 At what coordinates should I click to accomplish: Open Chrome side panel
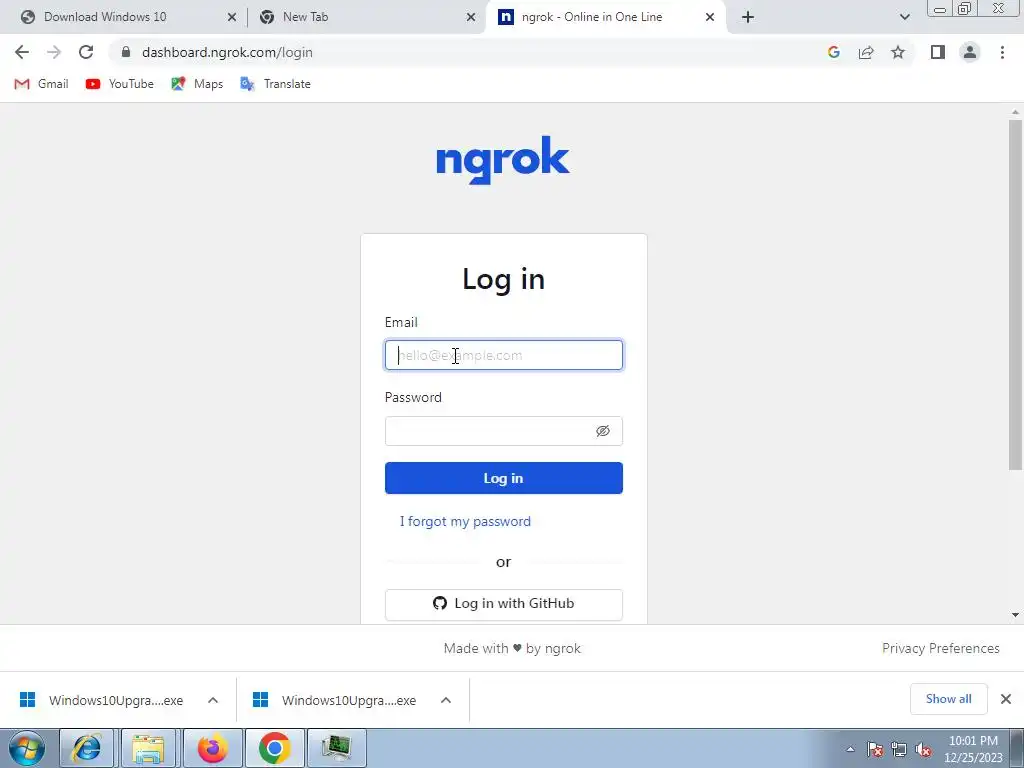938,52
